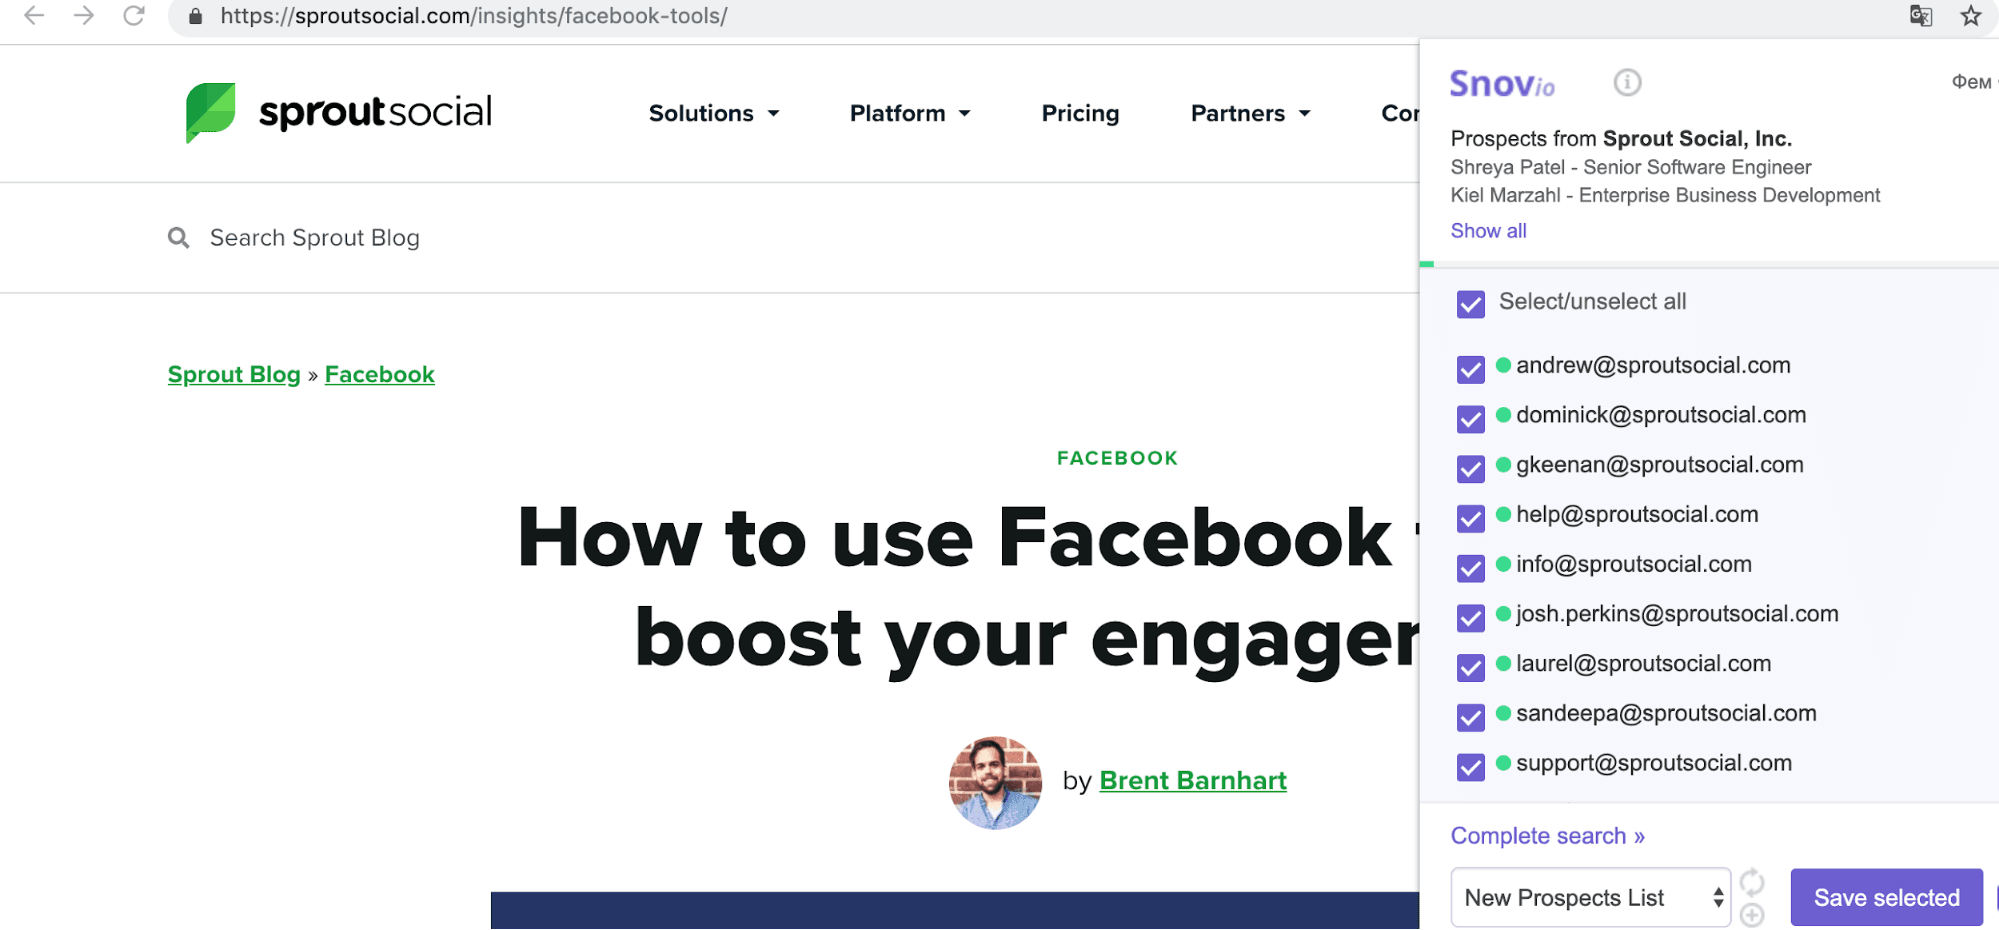Uncheck josh.perkins@sproutsocial.com checkbox

(x=1471, y=618)
